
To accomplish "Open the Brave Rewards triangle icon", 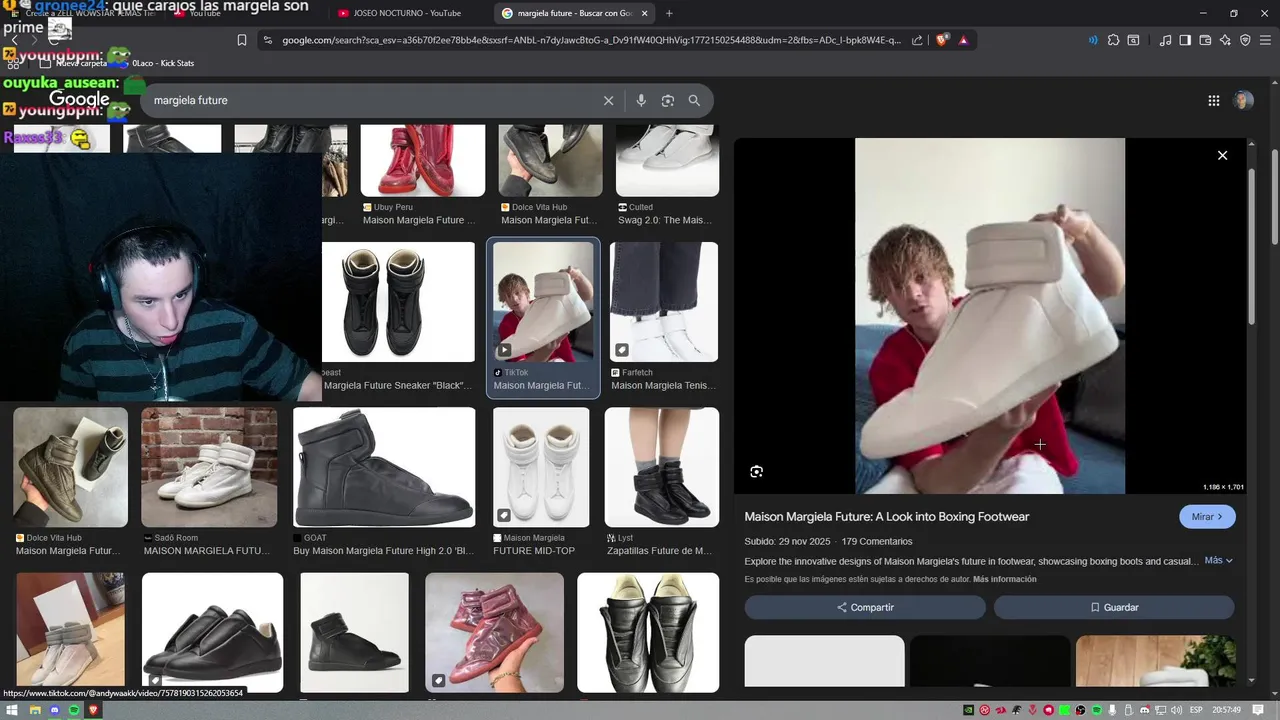I will tap(963, 40).
